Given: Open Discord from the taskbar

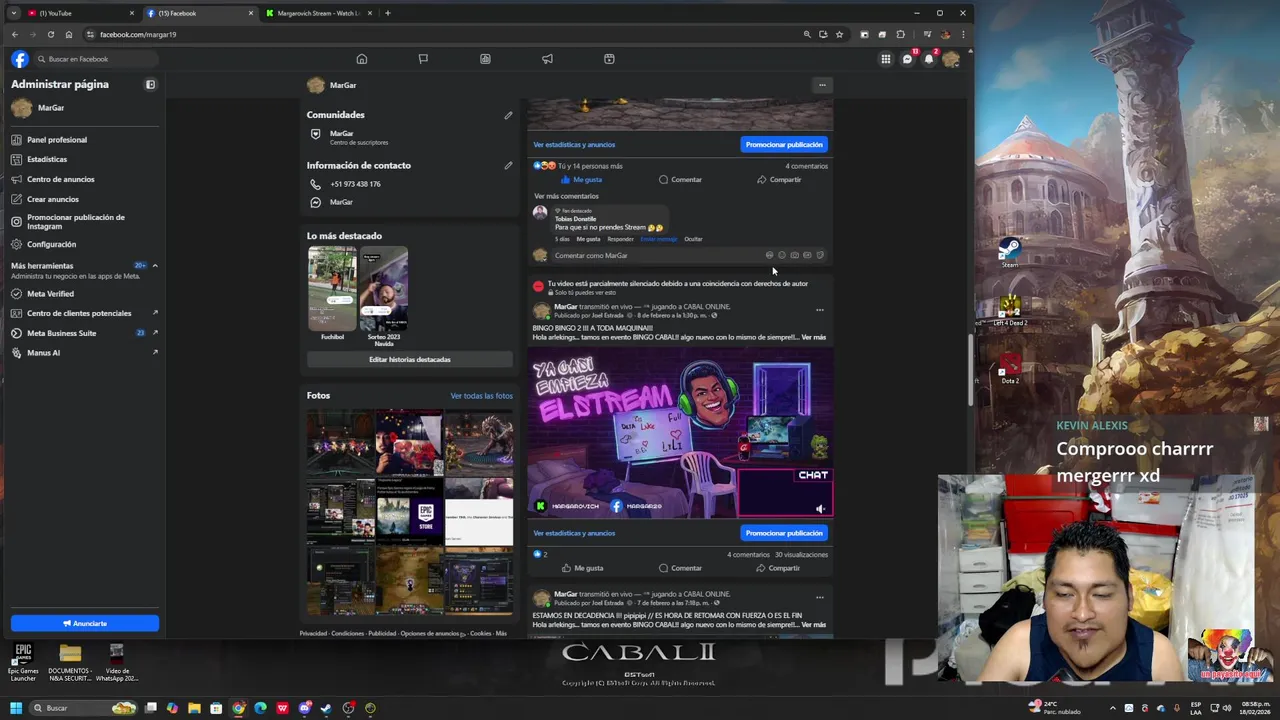Looking at the screenshot, I should pyautogui.click(x=304, y=708).
